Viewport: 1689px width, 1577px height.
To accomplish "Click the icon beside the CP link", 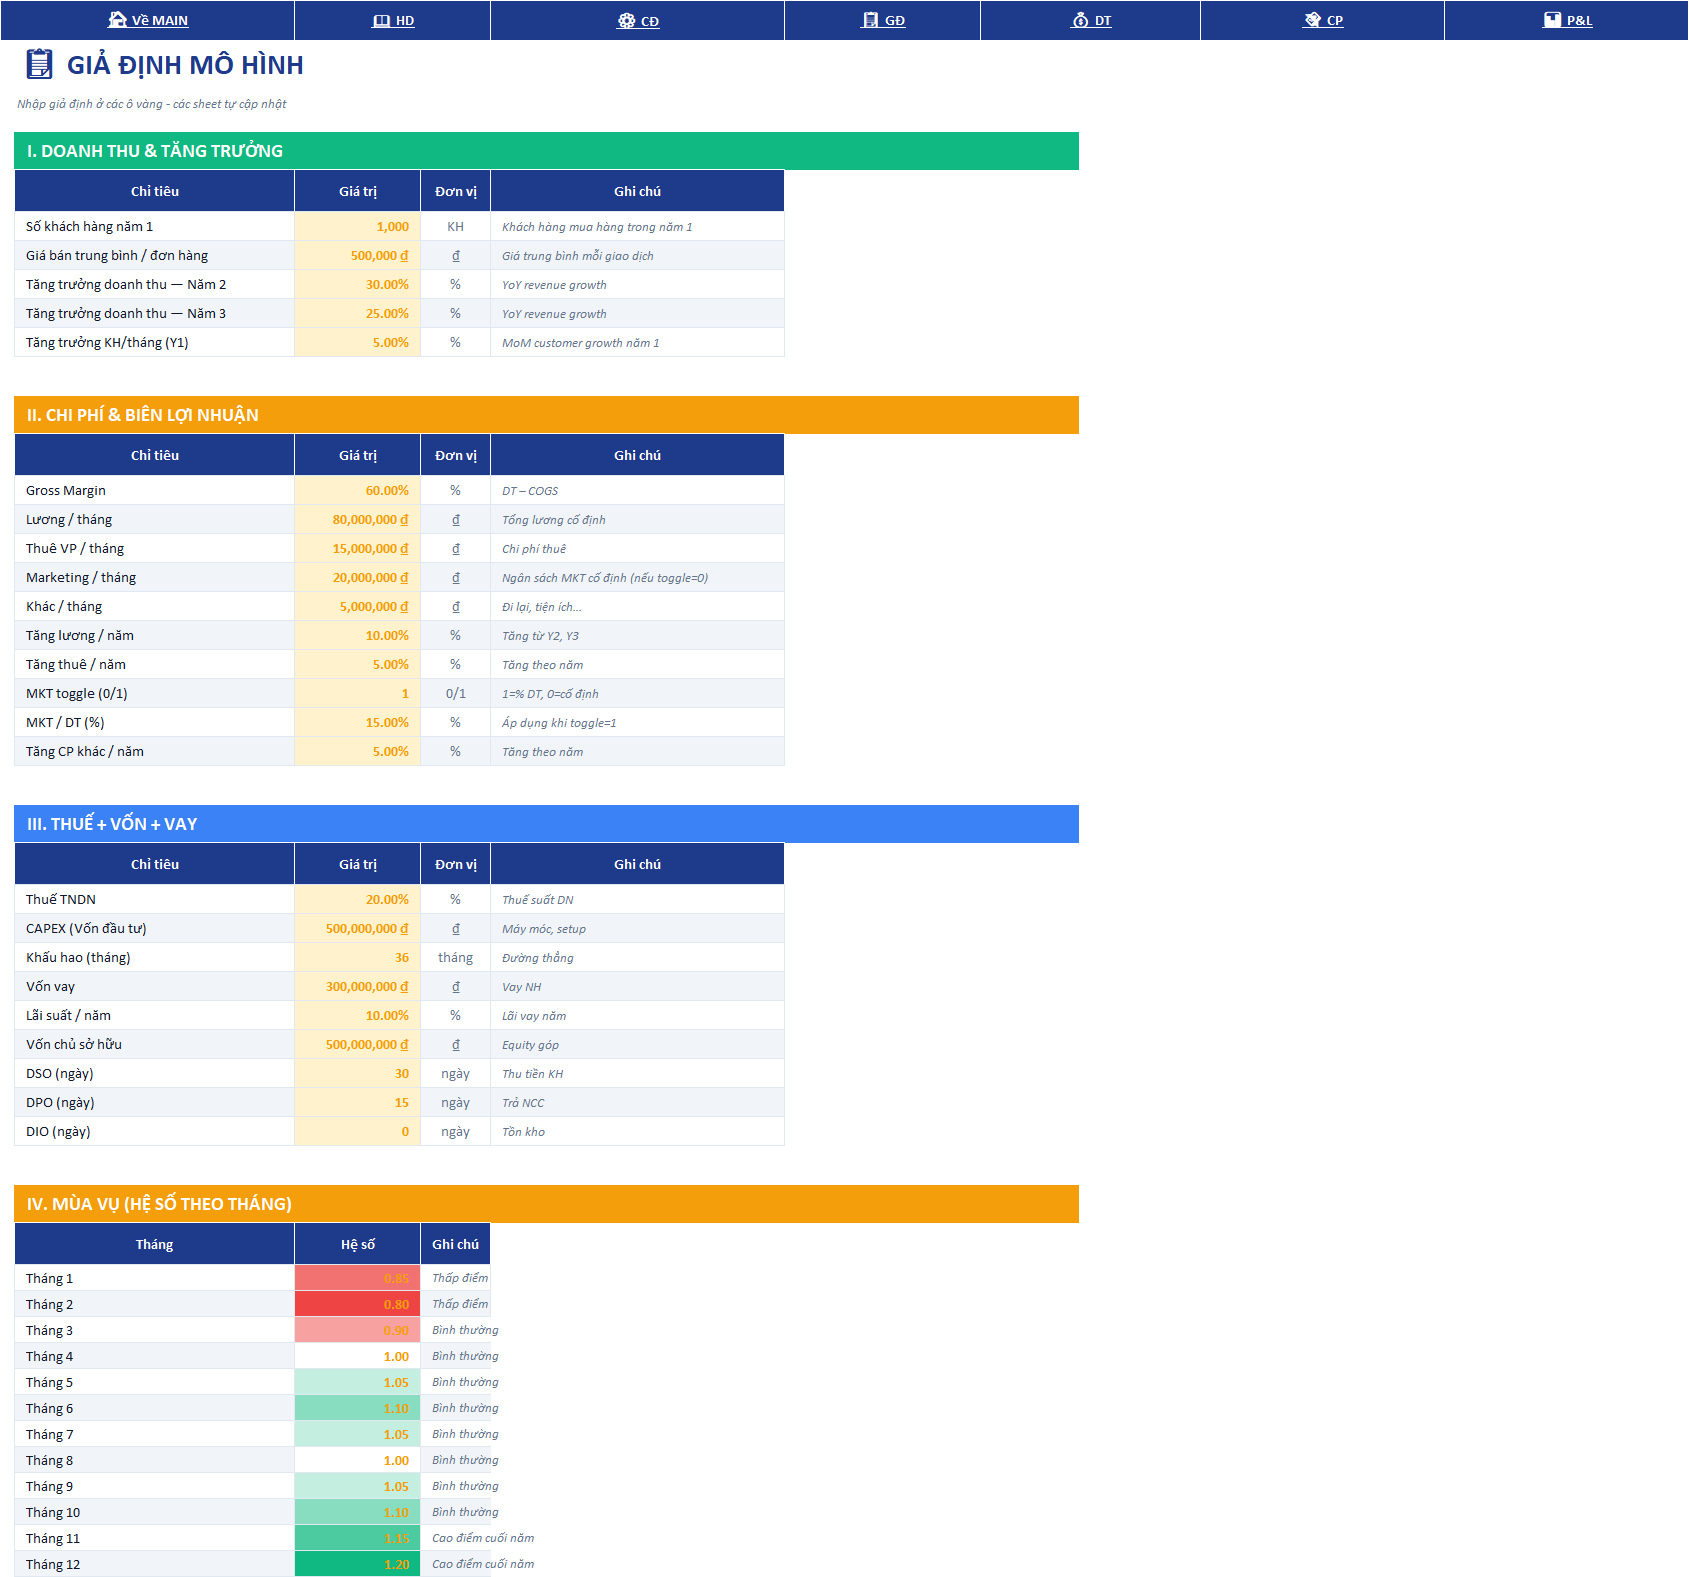I will click(1313, 20).
